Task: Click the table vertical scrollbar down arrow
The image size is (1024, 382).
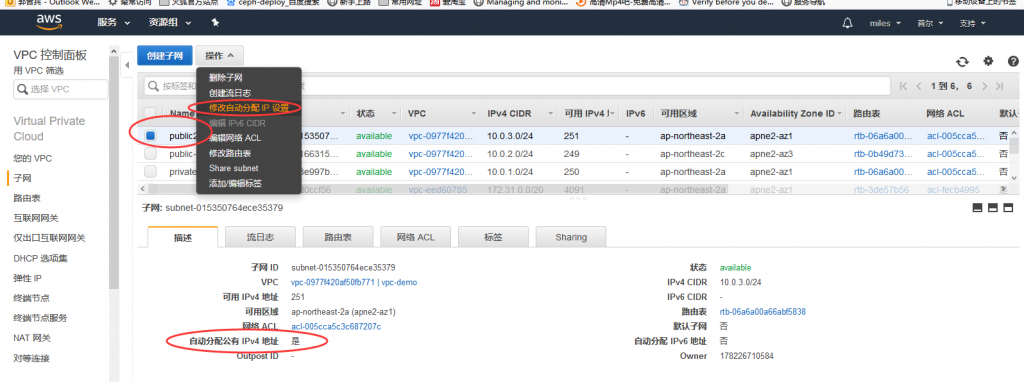Action: click(x=1015, y=178)
